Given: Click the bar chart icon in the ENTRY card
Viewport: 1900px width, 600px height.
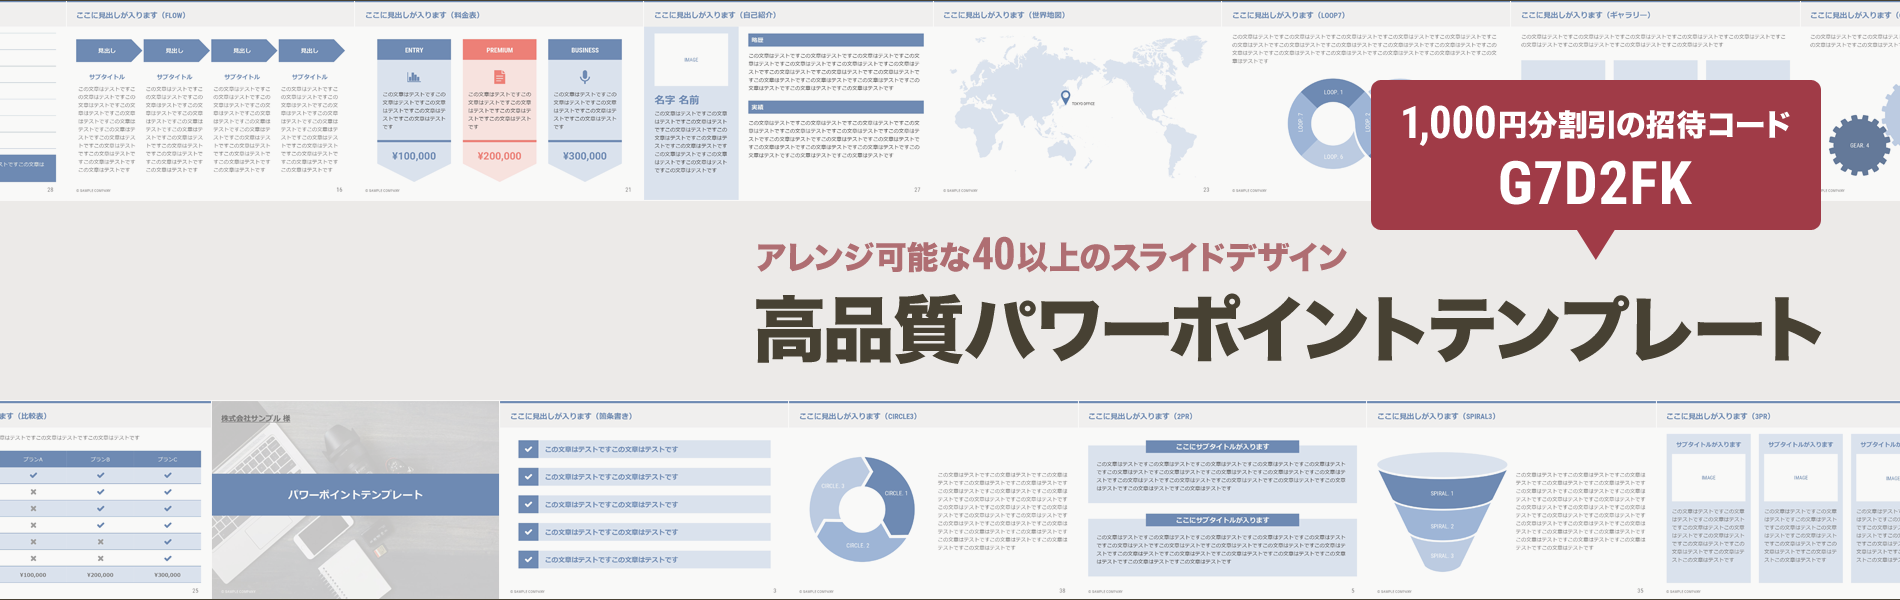Looking at the screenshot, I should 414,77.
